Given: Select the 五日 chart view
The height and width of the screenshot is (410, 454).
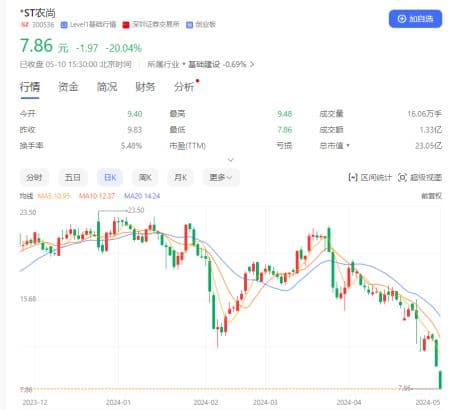Looking at the screenshot, I should (x=72, y=177).
